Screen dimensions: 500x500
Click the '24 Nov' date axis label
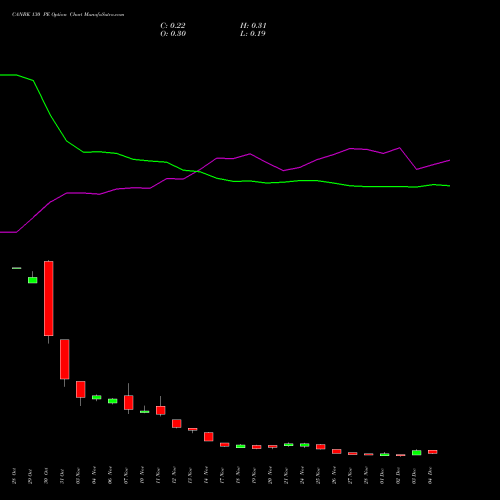click(302, 475)
